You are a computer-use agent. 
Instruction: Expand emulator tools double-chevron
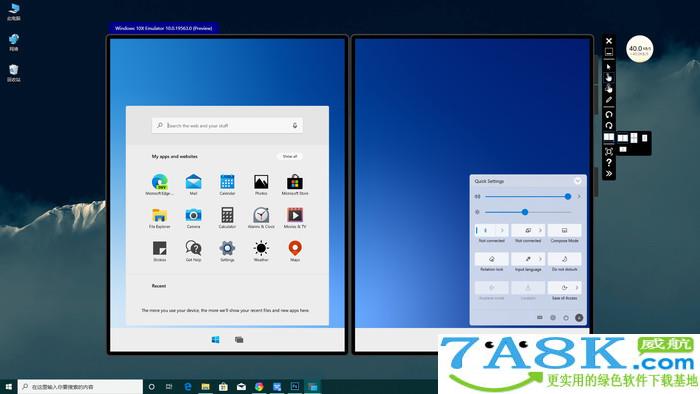coord(608,174)
